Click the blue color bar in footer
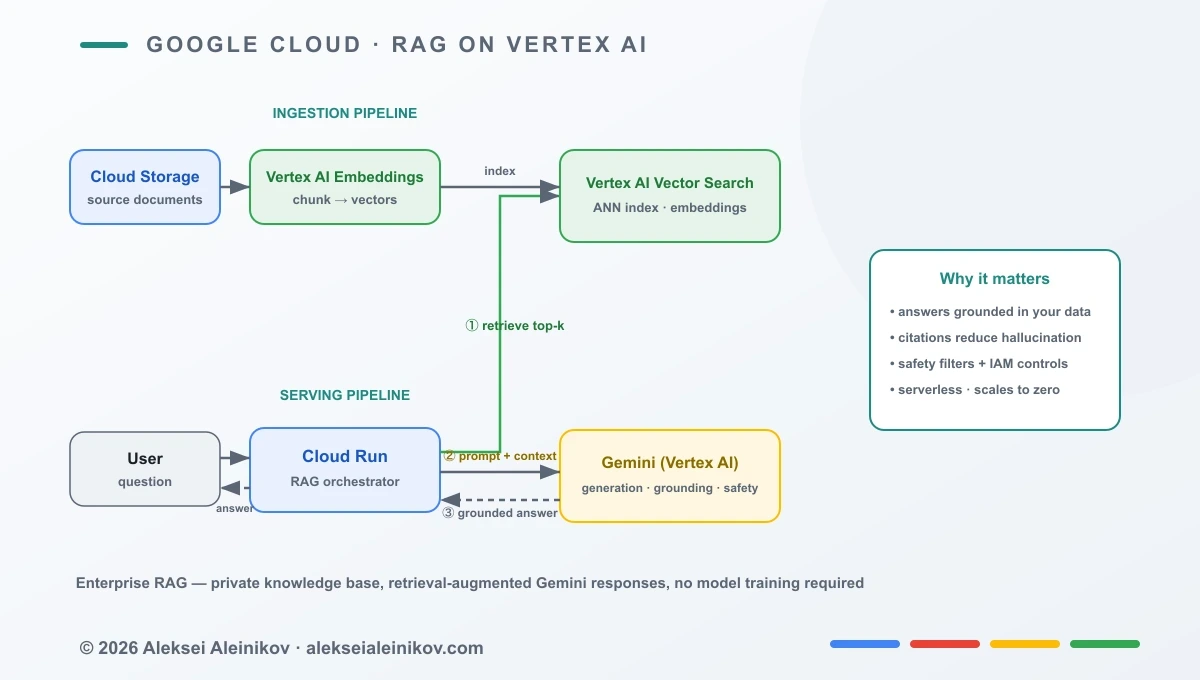 [865, 644]
